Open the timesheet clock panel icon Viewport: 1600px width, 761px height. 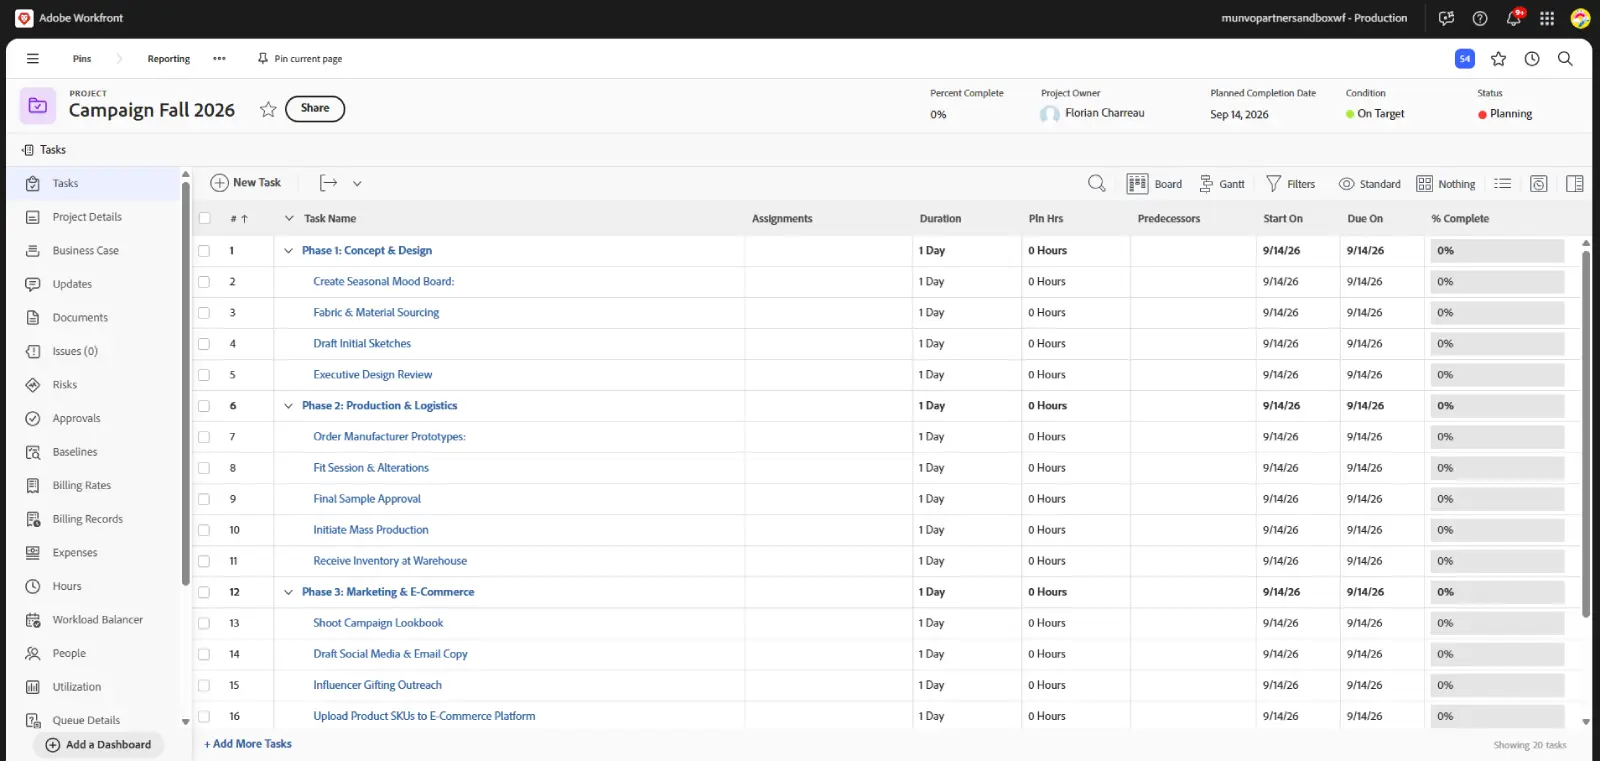click(x=1539, y=184)
